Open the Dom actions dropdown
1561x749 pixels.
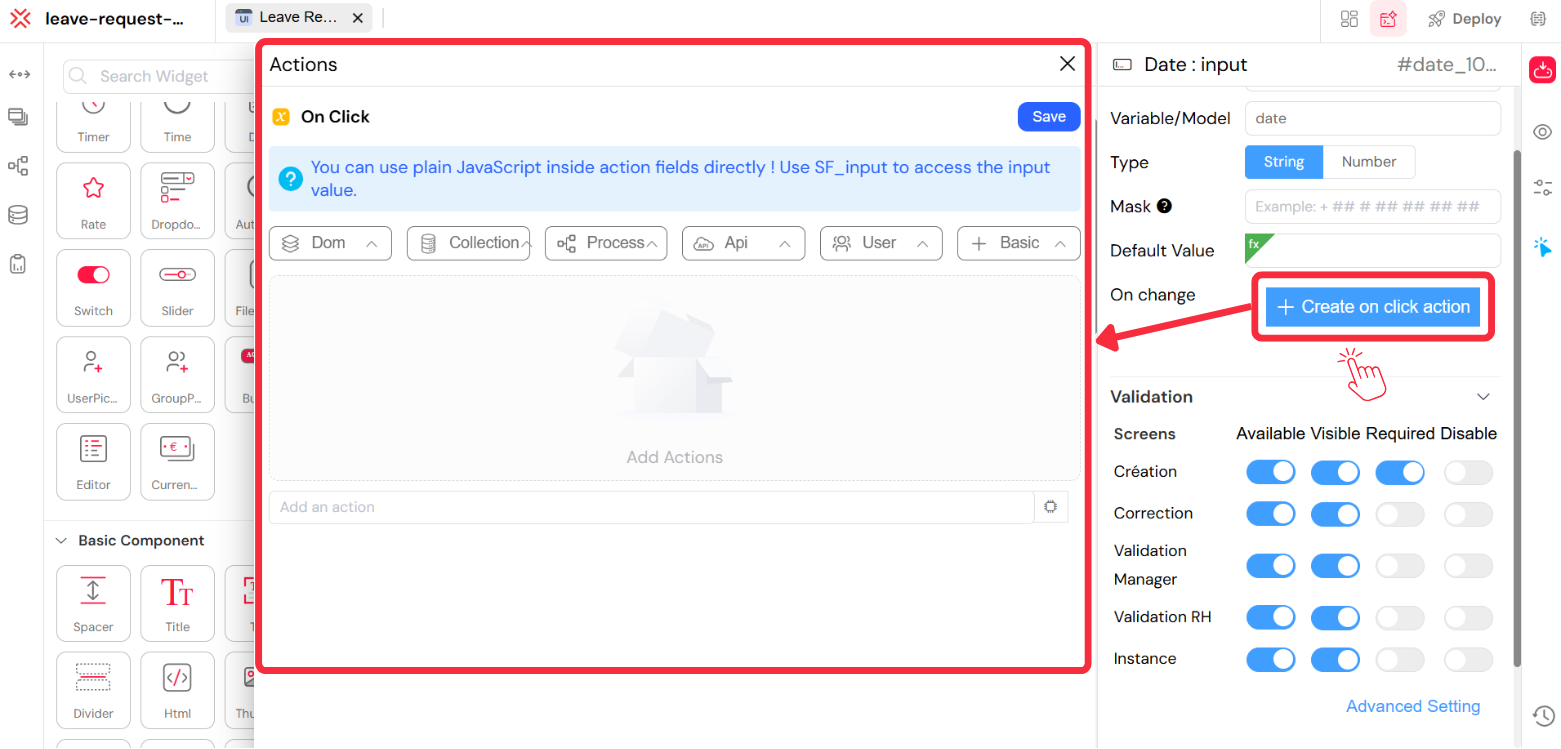click(330, 243)
